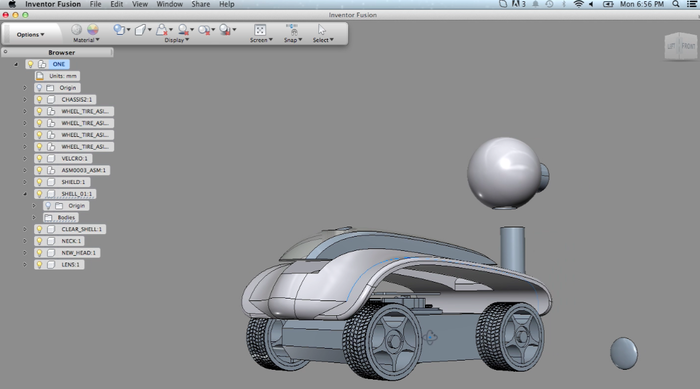Click the ASM0003_ASM:1 assembly icon
Screen dimensions: 700x389
point(51,170)
